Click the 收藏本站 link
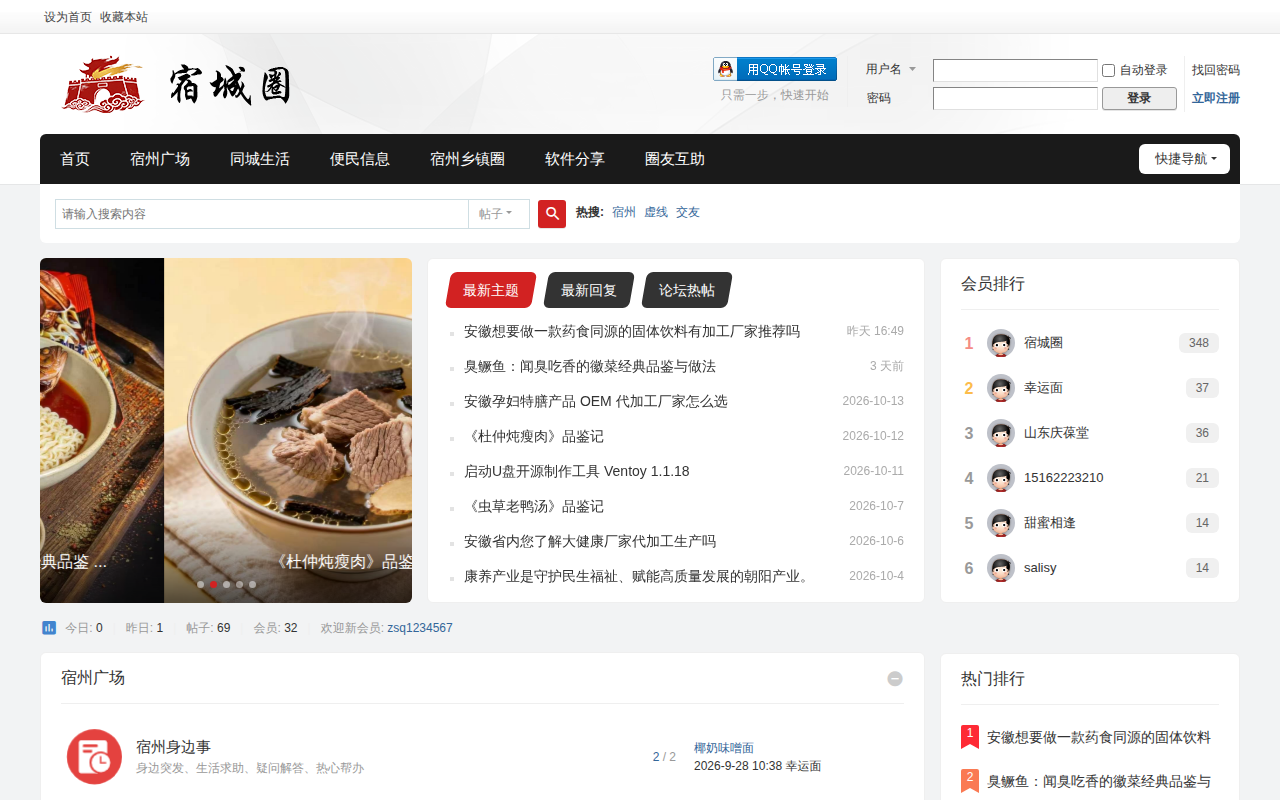1280x800 pixels. (x=124, y=17)
